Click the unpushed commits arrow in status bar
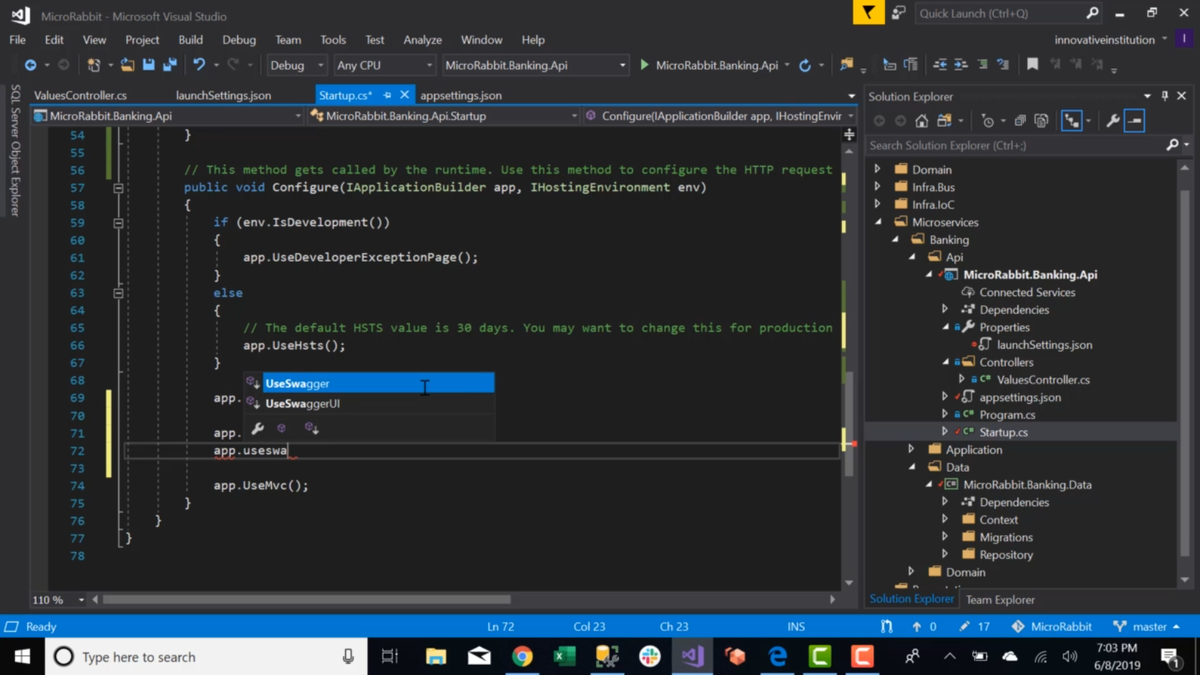The width and height of the screenshot is (1200, 675). pos(916,627)
